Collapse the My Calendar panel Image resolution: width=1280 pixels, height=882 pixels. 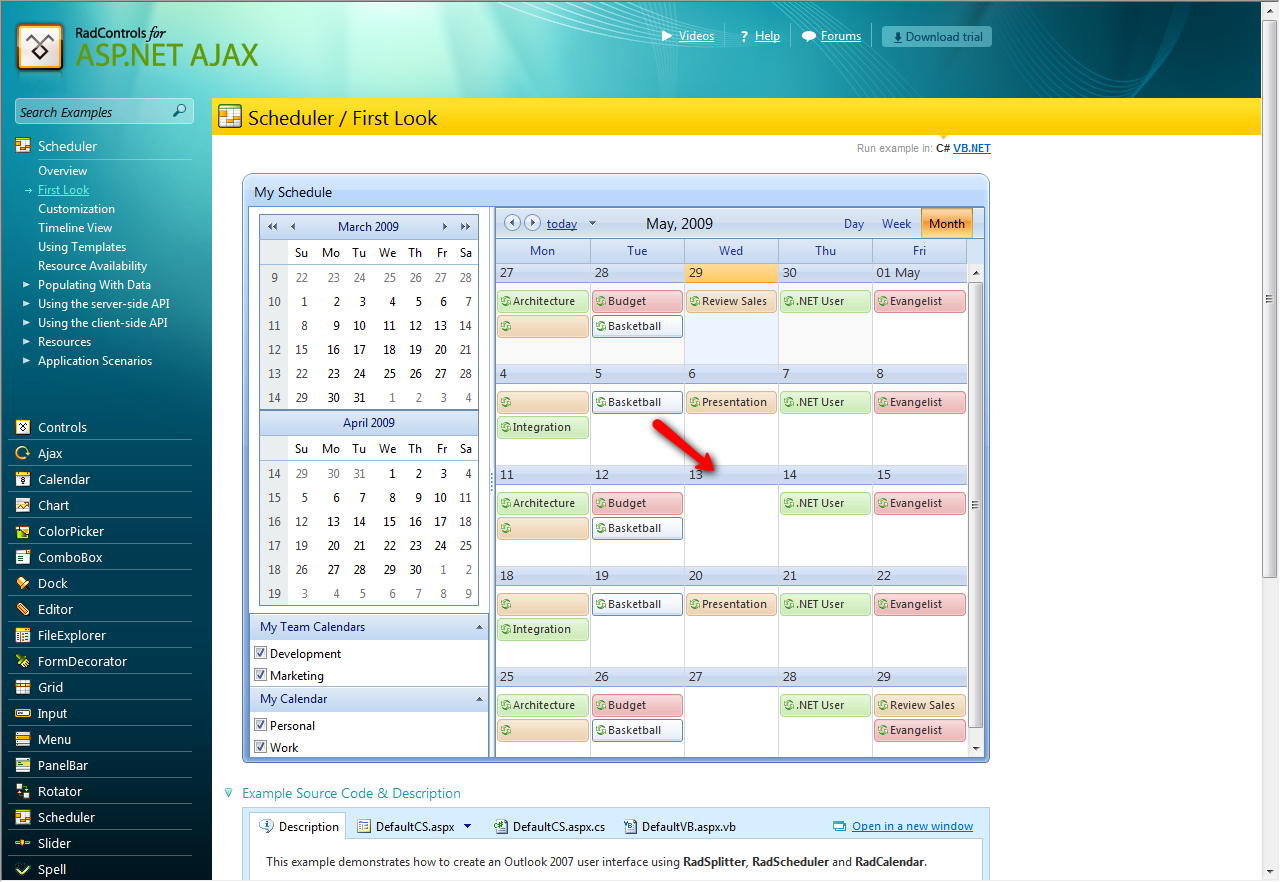[x=479, y=699]
